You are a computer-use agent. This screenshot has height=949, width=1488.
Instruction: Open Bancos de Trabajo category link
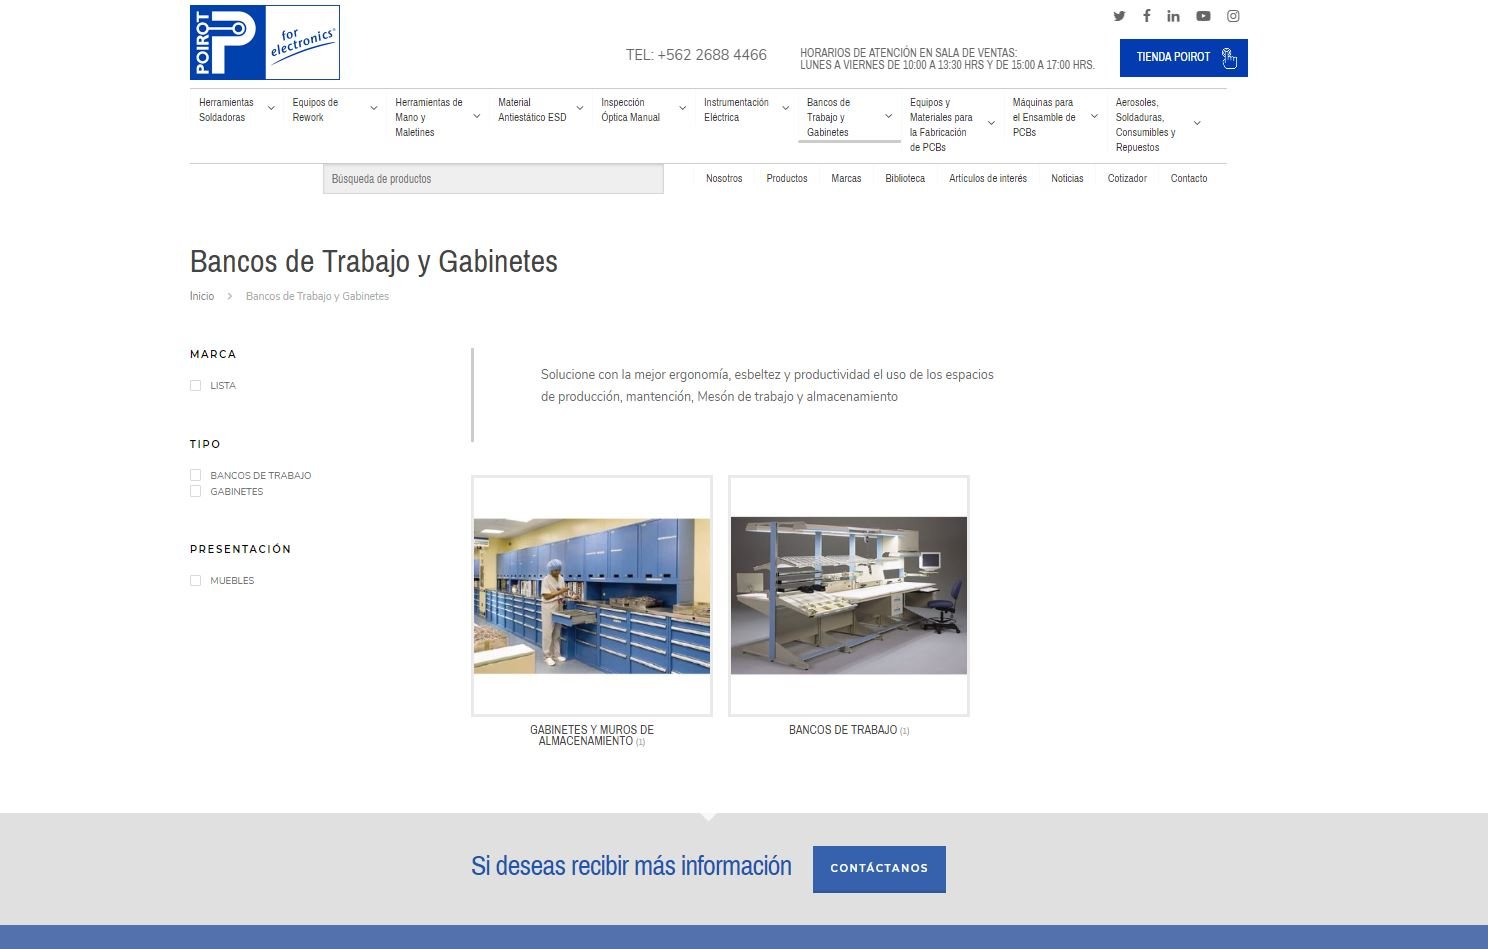tap(849, 731)
